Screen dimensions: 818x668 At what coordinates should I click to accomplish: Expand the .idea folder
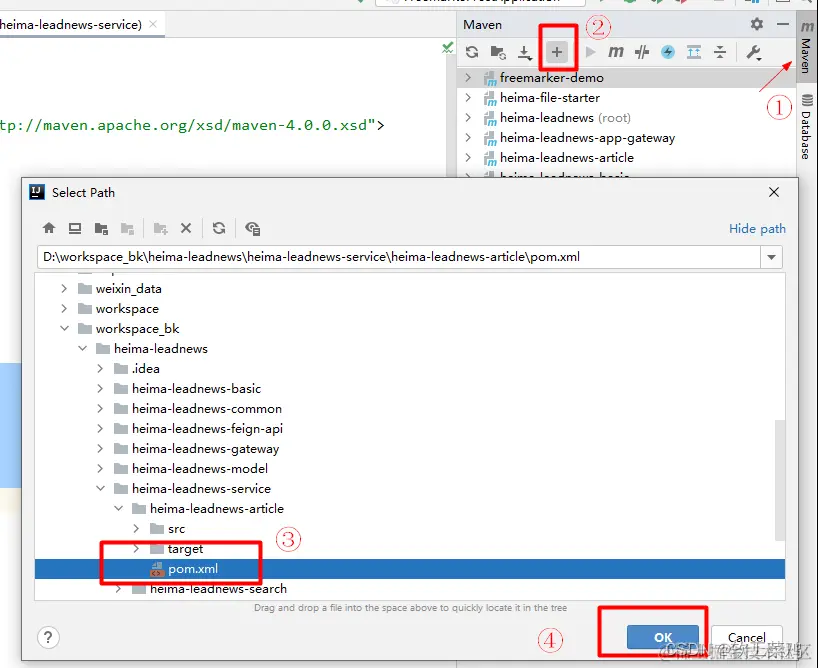[x=100, y=368]
